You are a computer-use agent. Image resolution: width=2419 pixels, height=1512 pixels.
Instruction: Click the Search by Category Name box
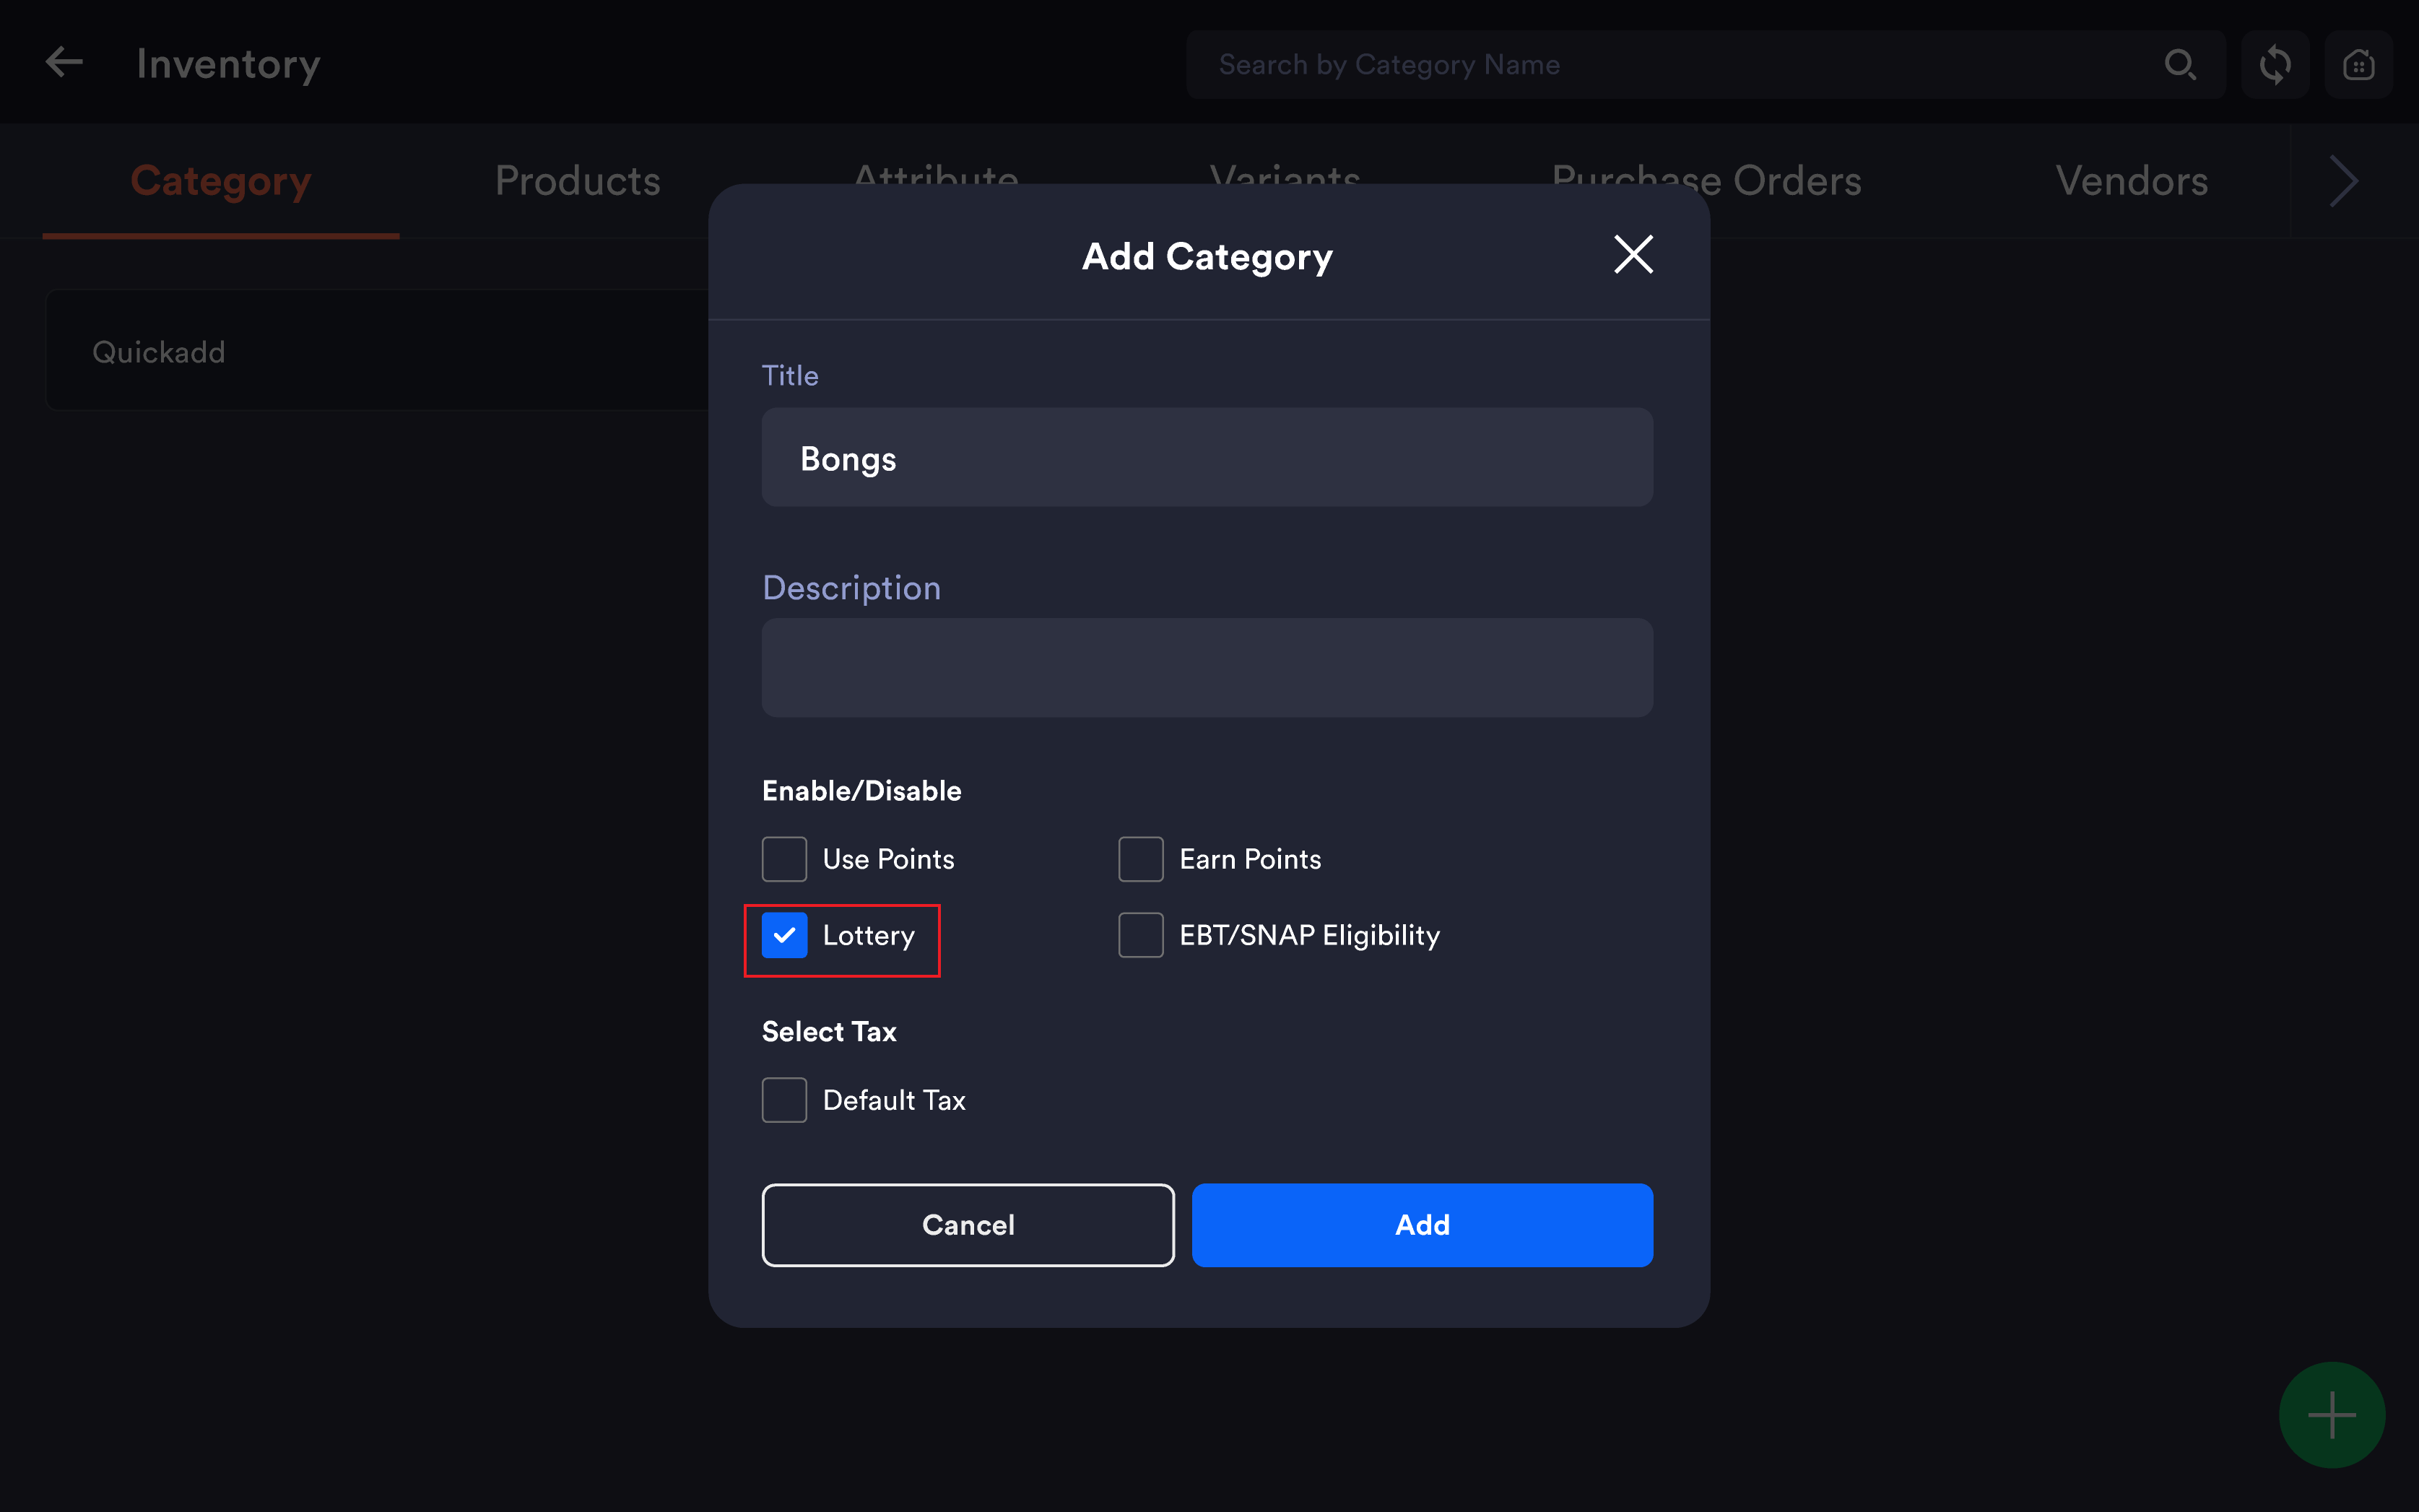1670,64
